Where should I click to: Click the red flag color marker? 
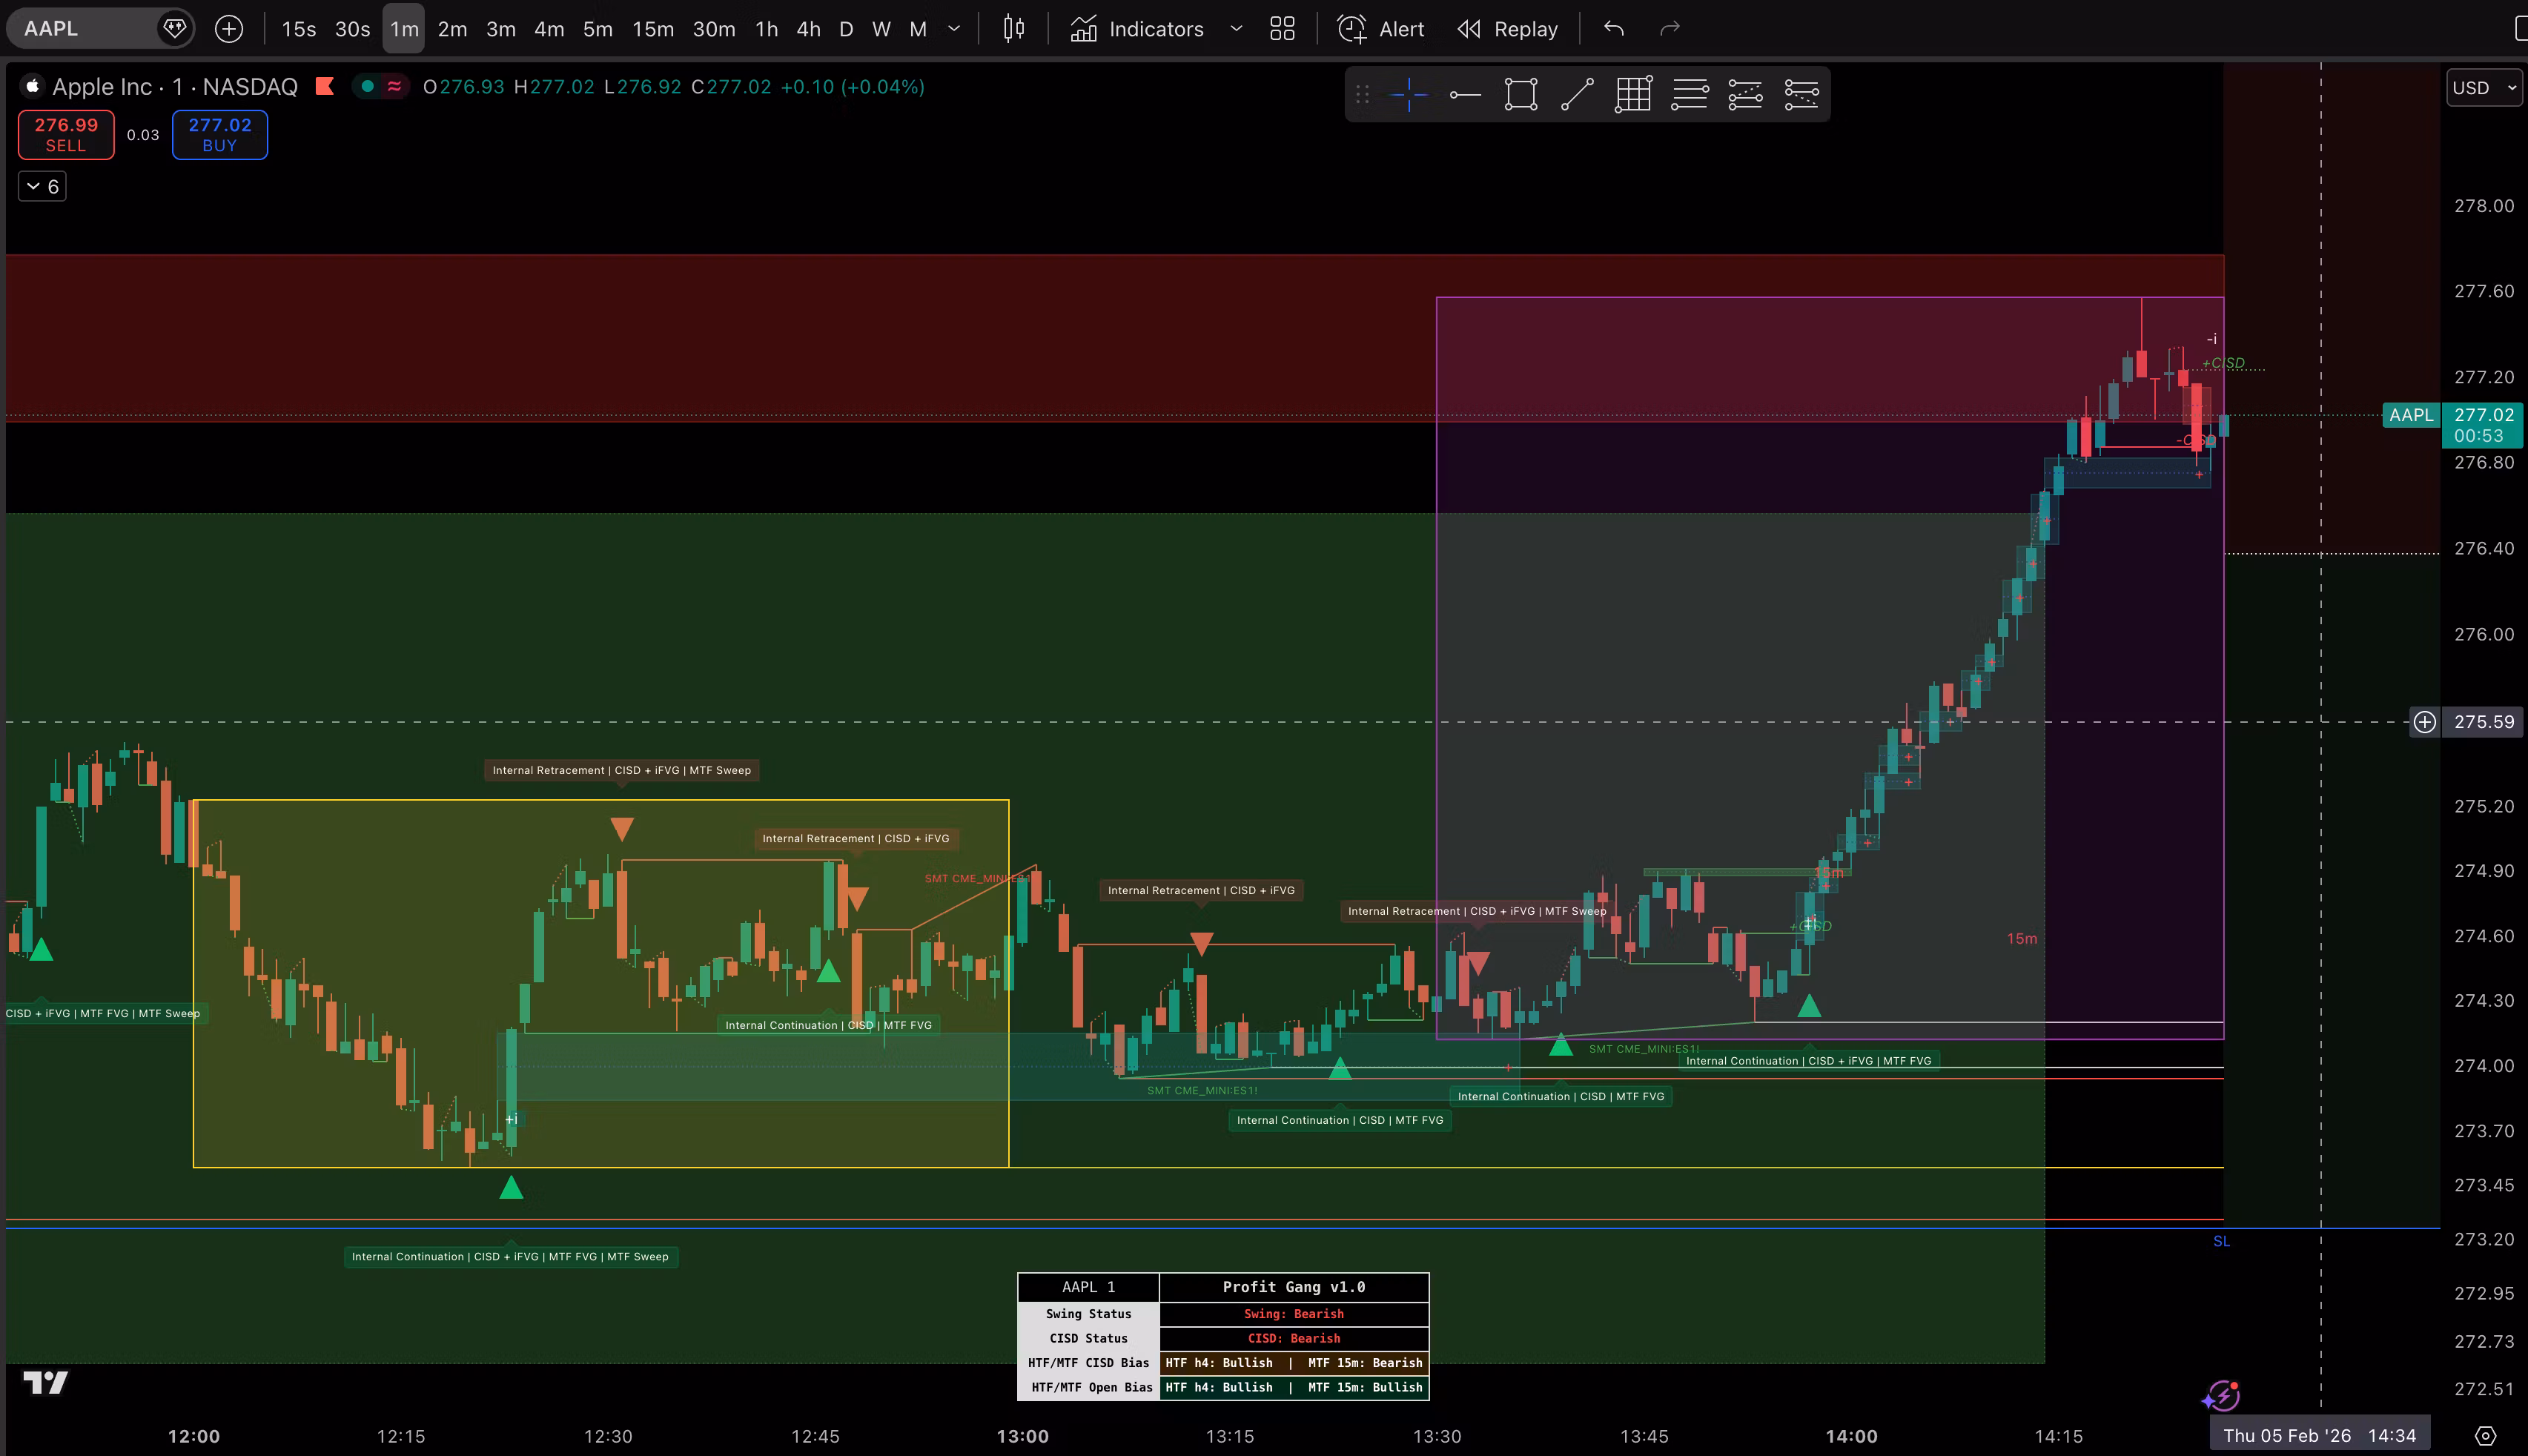coord(324,87)
